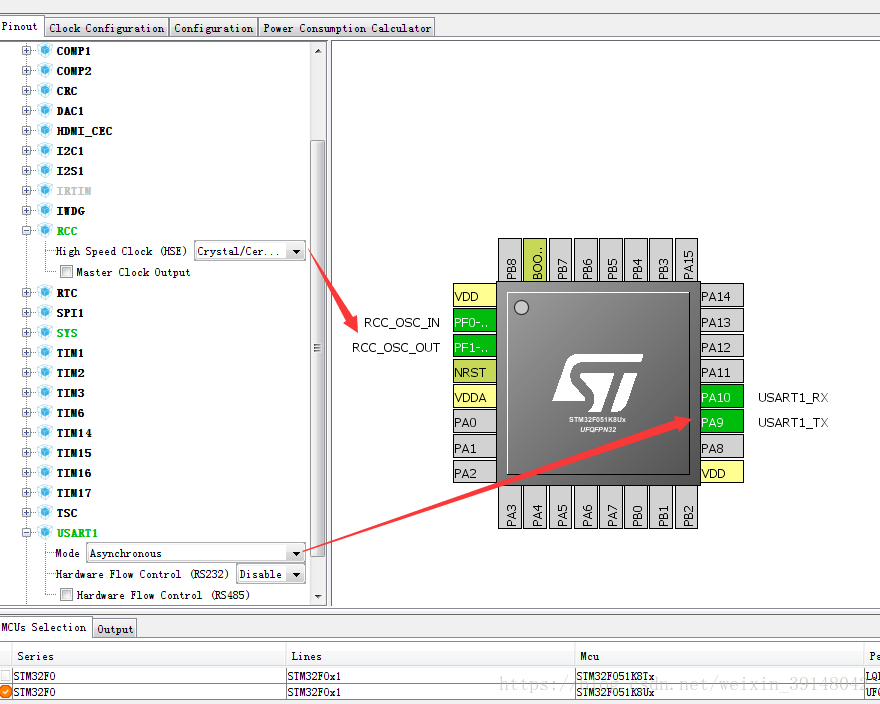Select the TIM15 tree item

coord(74,453)
